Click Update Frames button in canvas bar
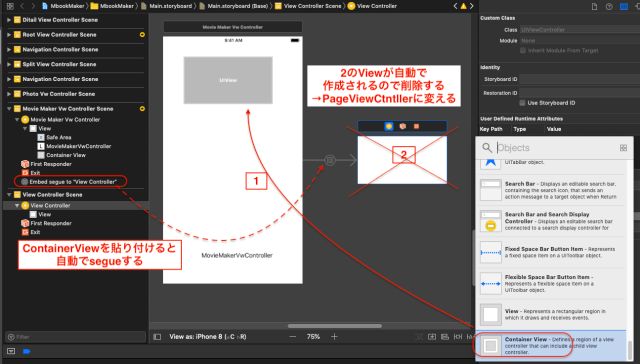Screen dimensions: 640x364 pyautogui.click(x=419, y=337)
